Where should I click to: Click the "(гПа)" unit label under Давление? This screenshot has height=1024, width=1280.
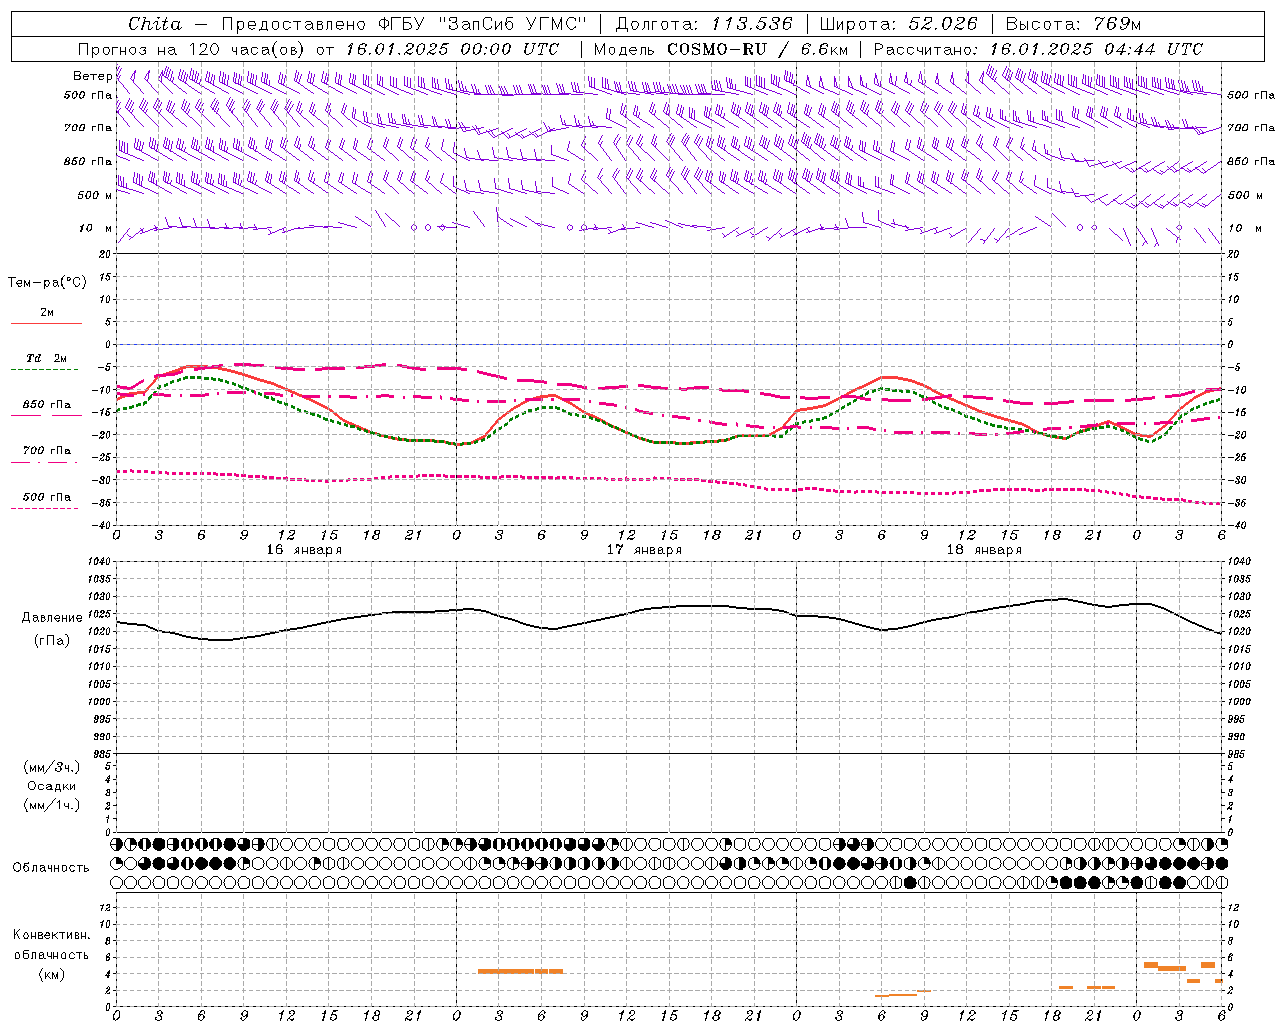pos(52,641)
